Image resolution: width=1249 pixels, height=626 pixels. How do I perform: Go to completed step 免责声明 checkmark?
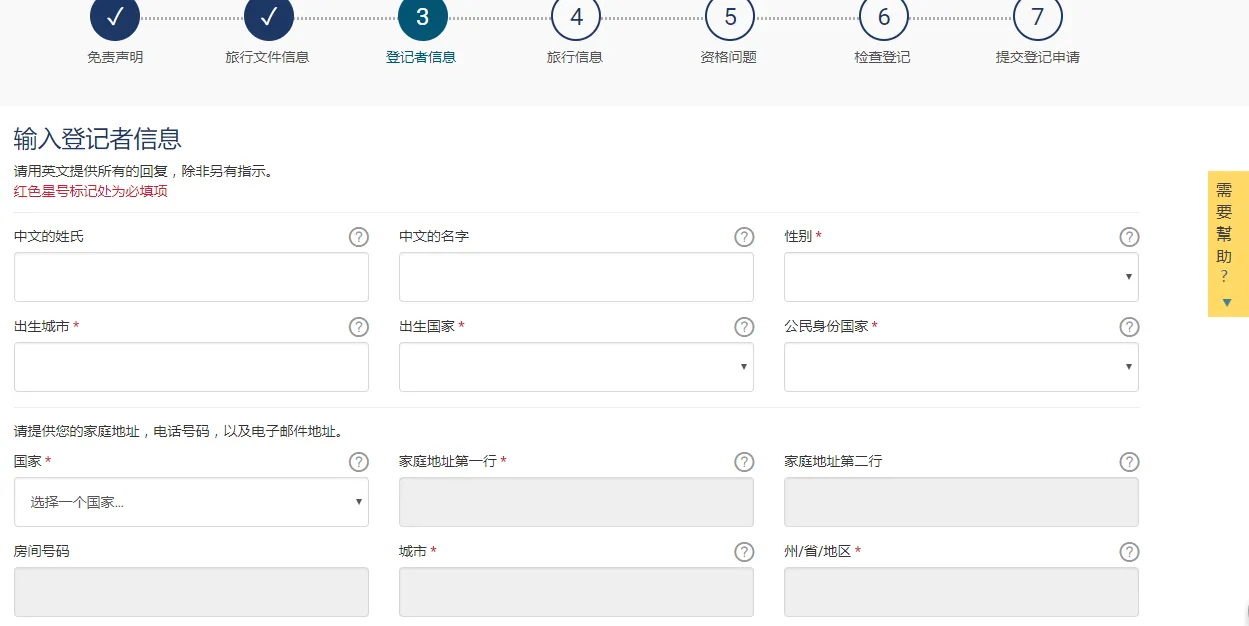(x=115, y=17)
